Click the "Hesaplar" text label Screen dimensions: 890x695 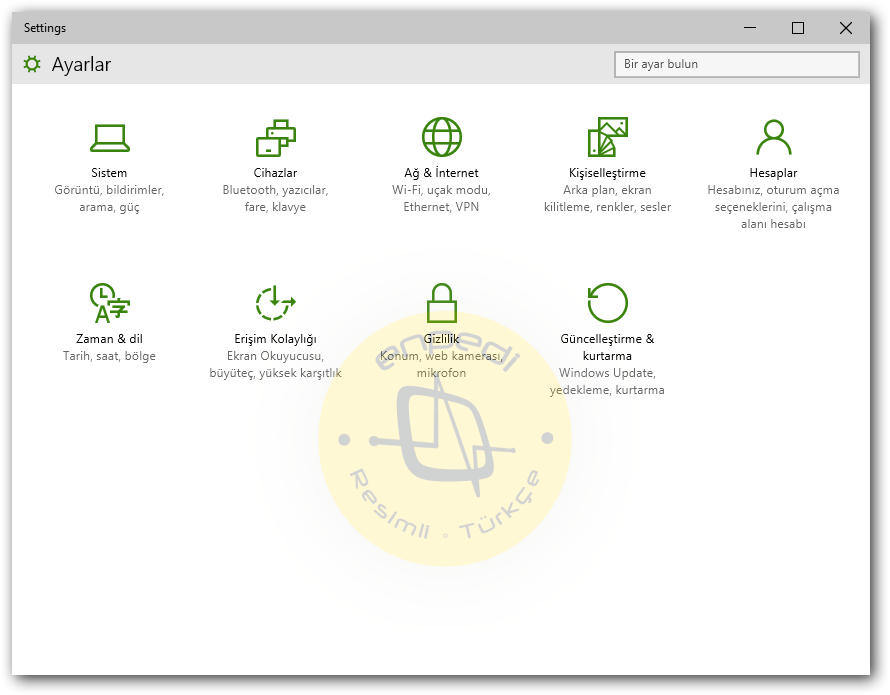tap(773, 173)
